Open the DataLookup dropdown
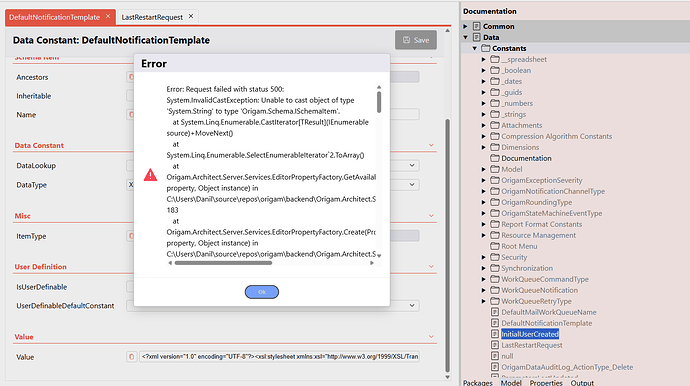690x386 pixels. (x=412, y=165)
